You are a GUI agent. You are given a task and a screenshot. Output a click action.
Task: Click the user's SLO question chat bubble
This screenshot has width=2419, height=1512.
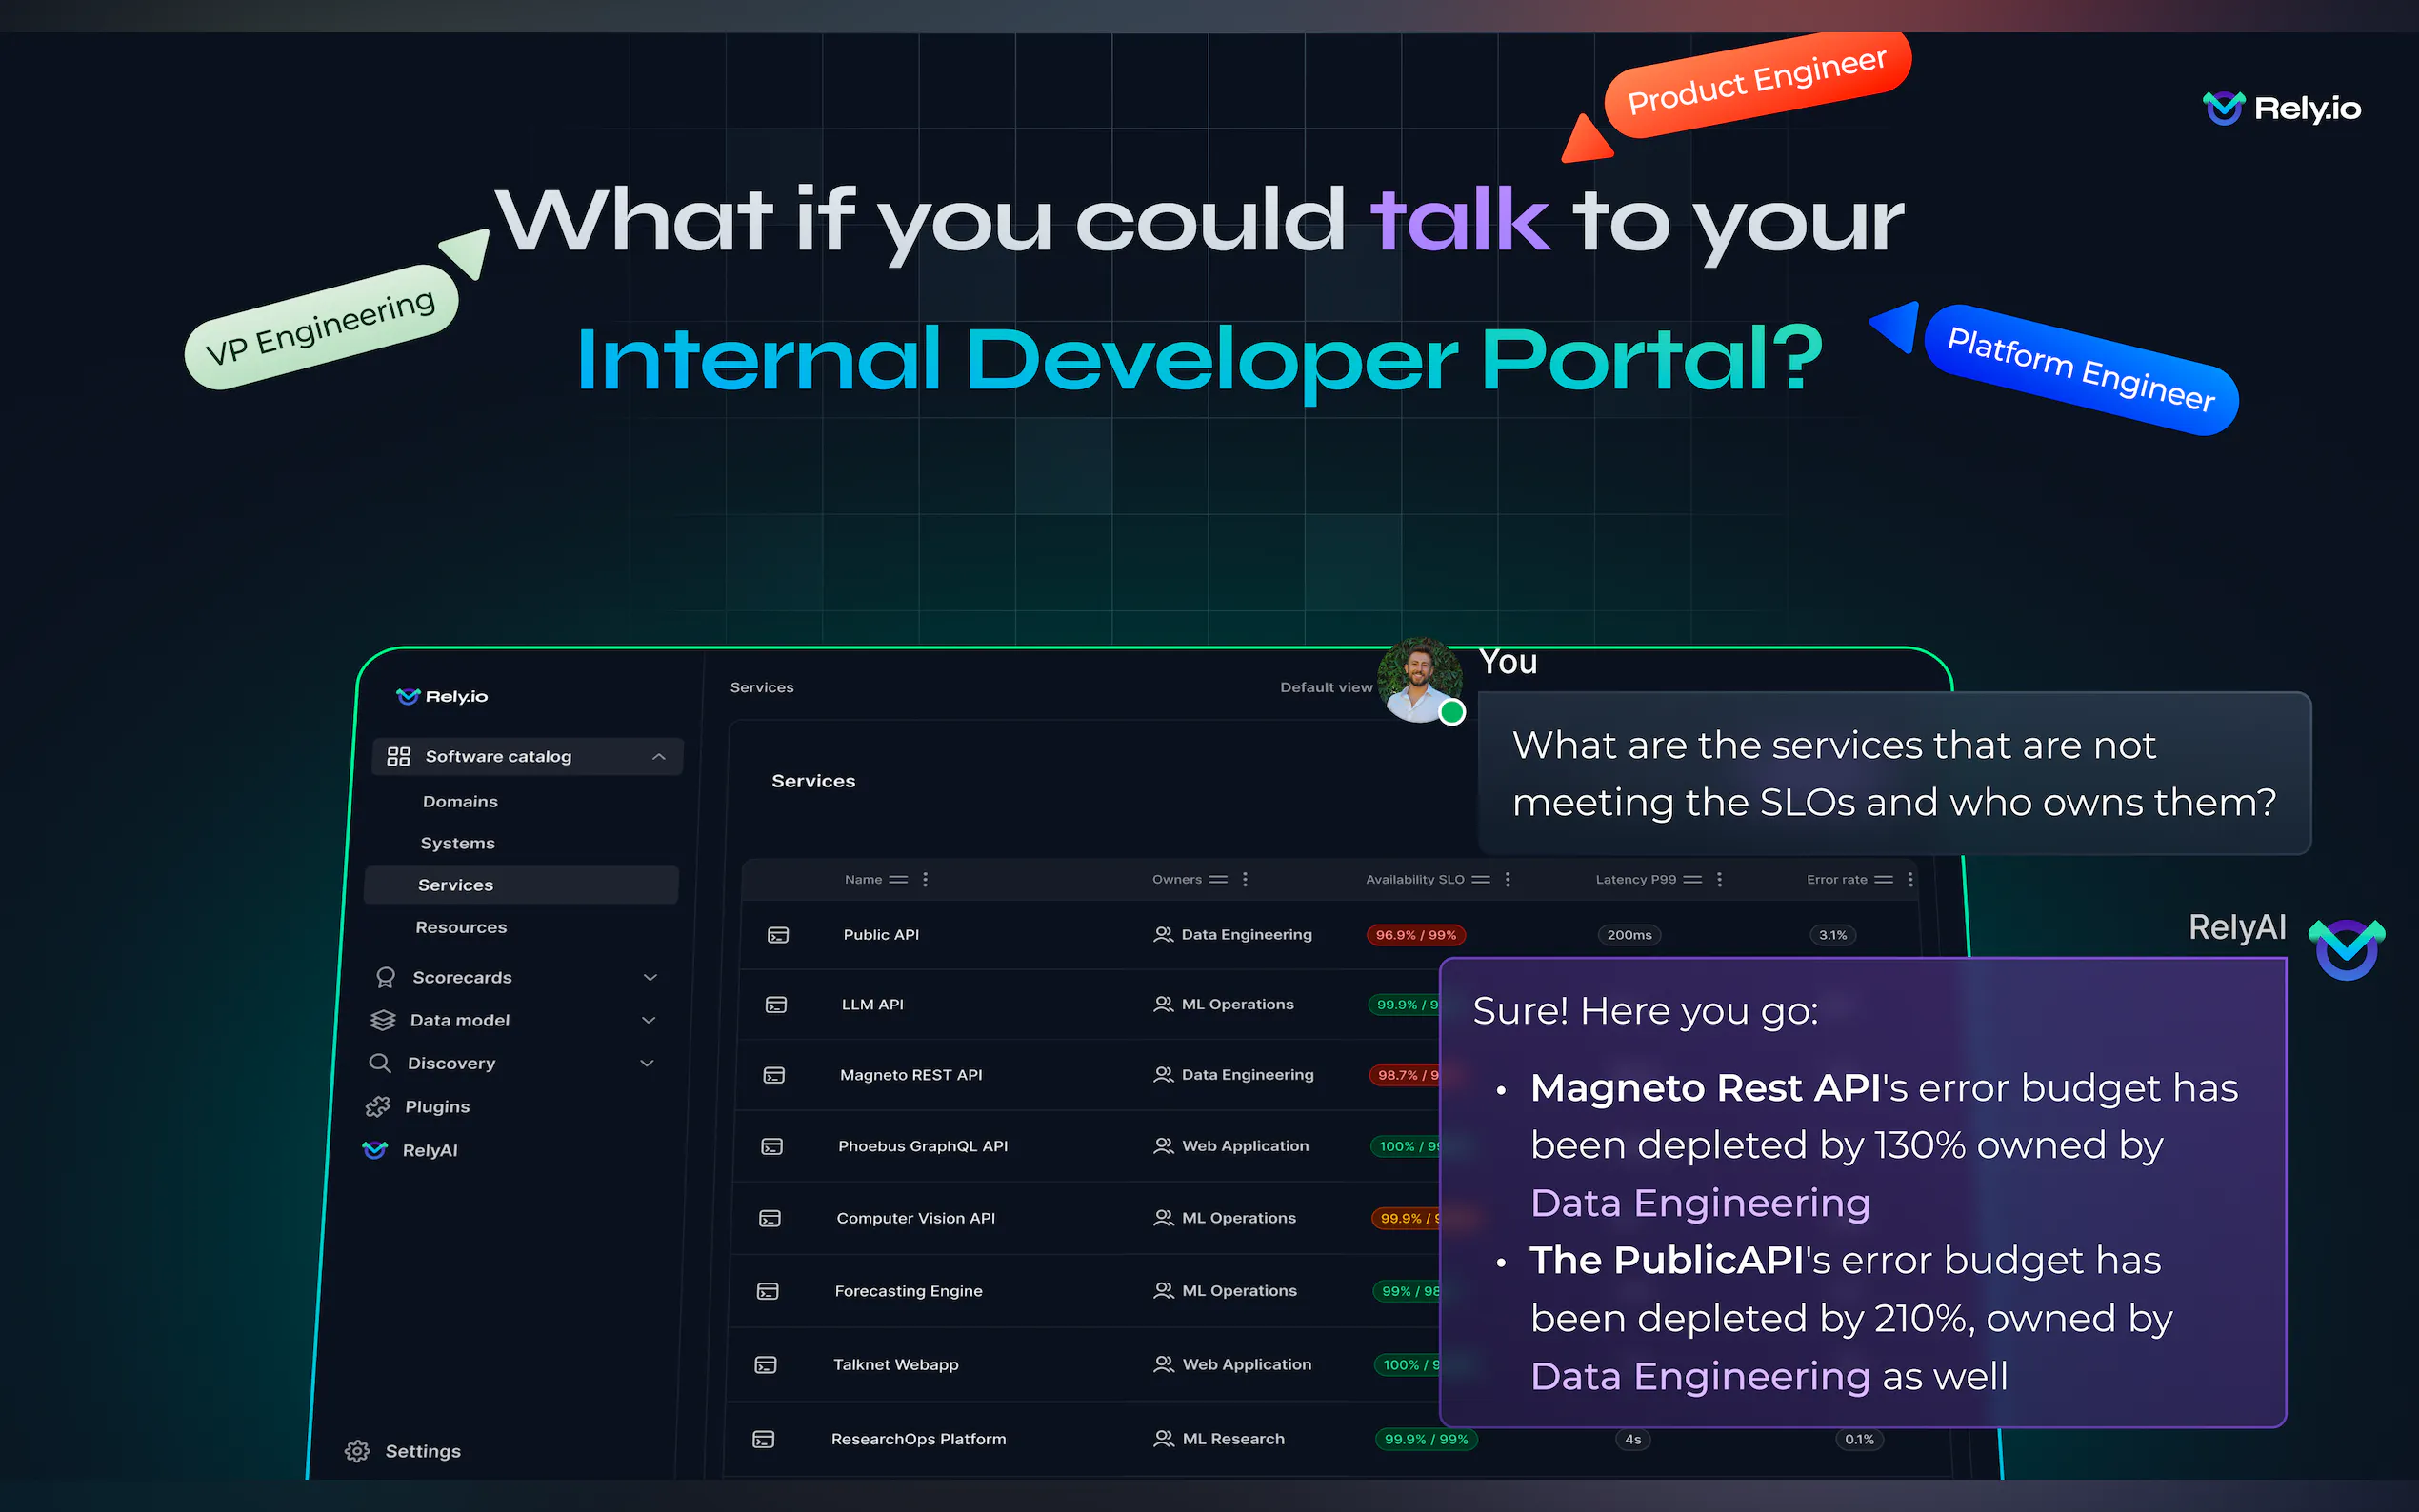(1894, 773)
